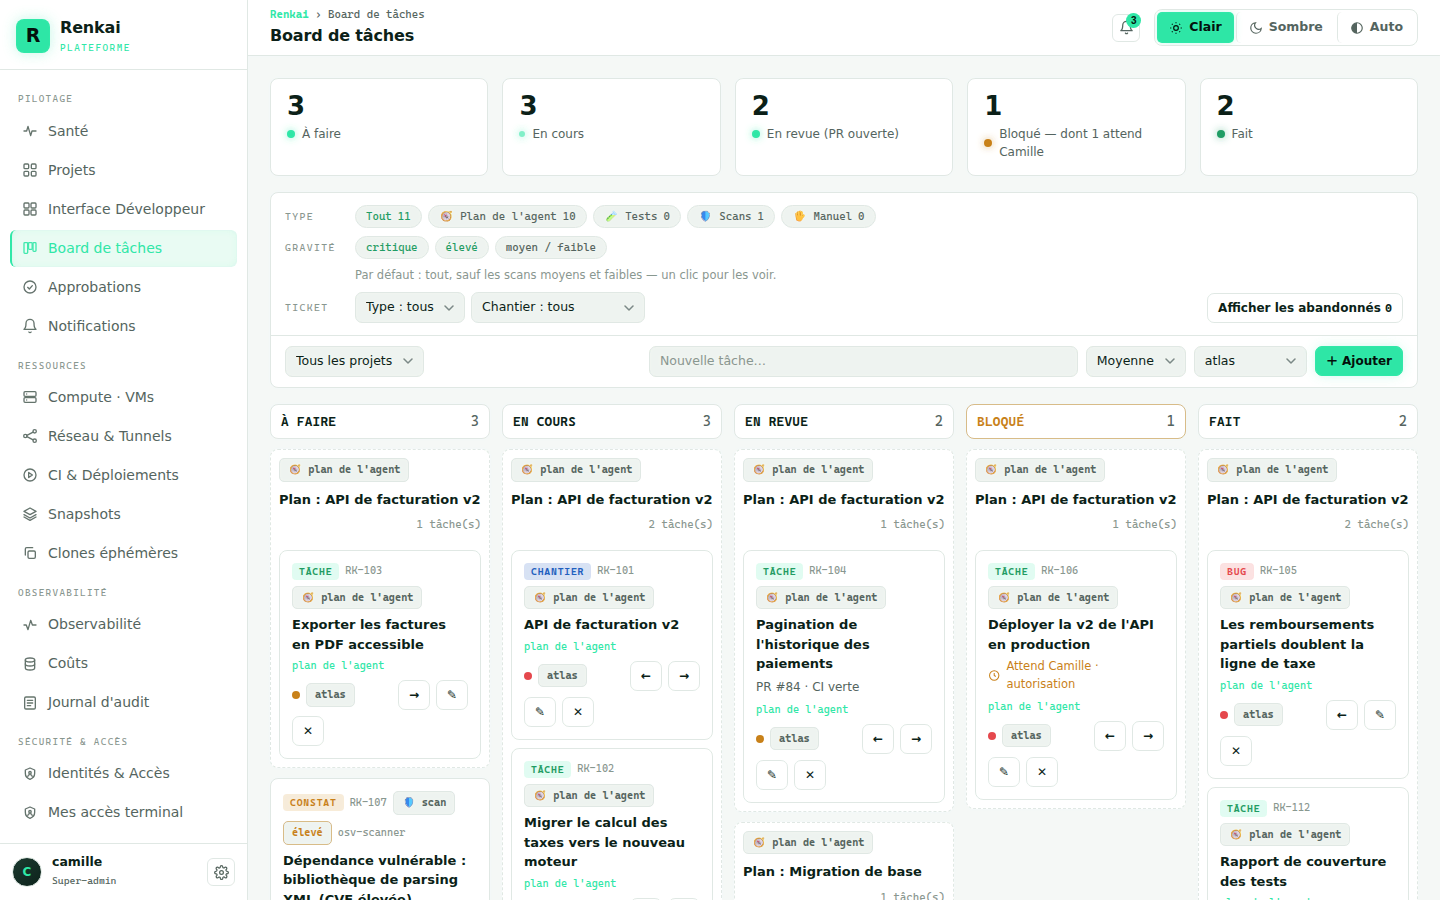Click the Renkai logo icon
Viewport: 1440px width, 900px height.
click(x=33, y=35)
